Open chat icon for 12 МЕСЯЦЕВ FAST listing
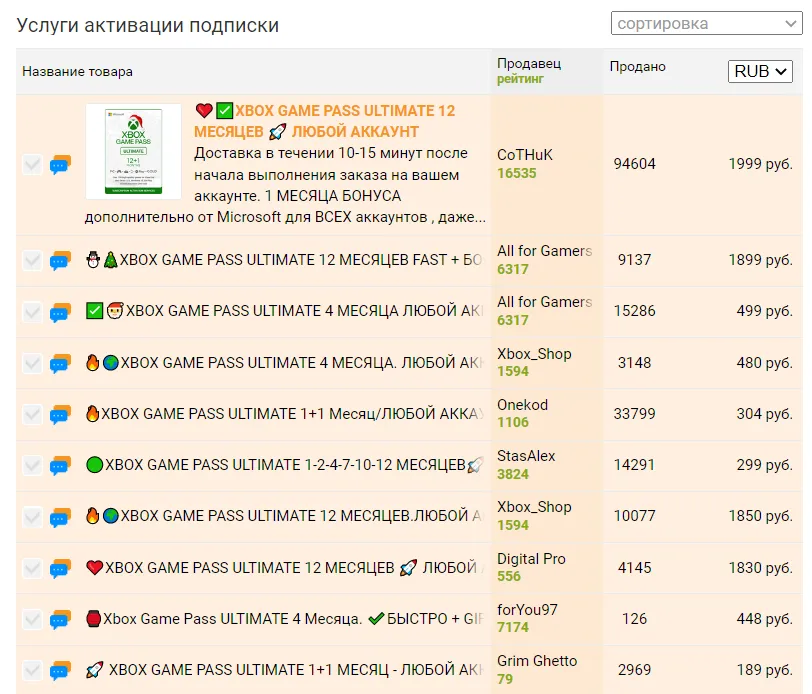812x694 pixels. click(x=60, y=260)
